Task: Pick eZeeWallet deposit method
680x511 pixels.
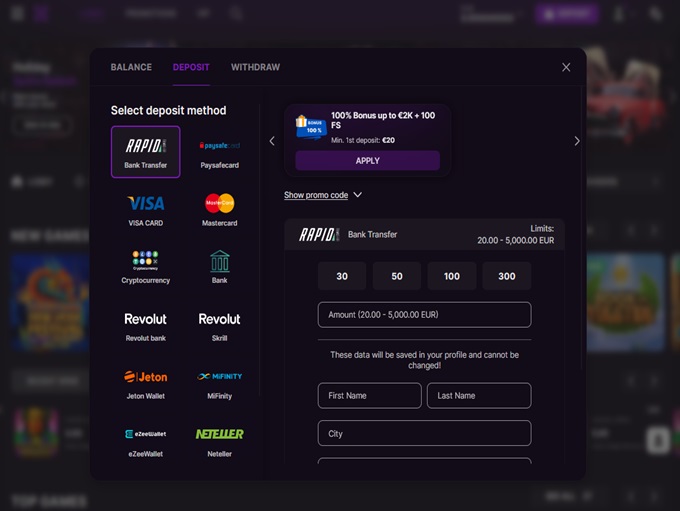Action: click(x=146, y=440)
